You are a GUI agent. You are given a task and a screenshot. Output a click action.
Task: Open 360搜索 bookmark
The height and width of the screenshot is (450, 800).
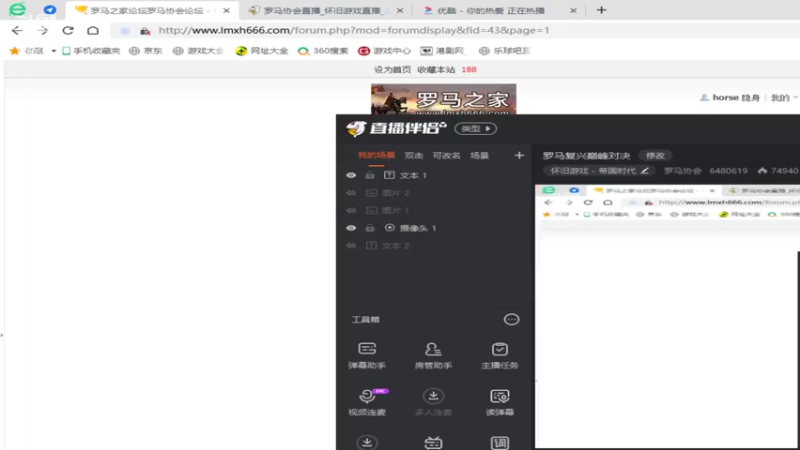pos(323,51)
